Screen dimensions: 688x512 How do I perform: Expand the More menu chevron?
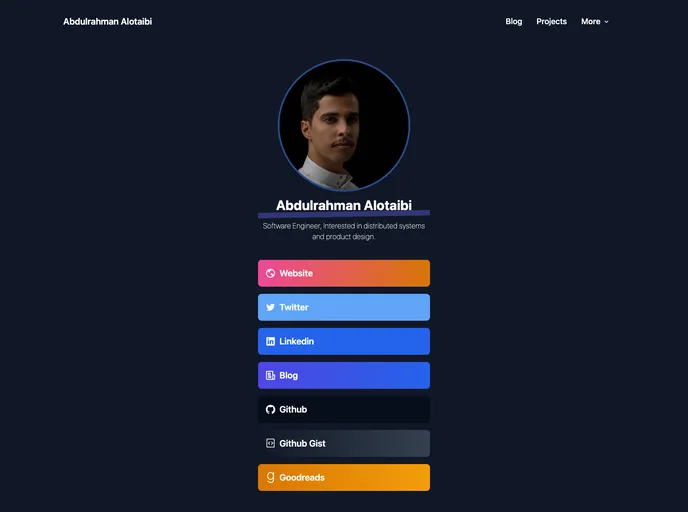(x=606, y=21)
